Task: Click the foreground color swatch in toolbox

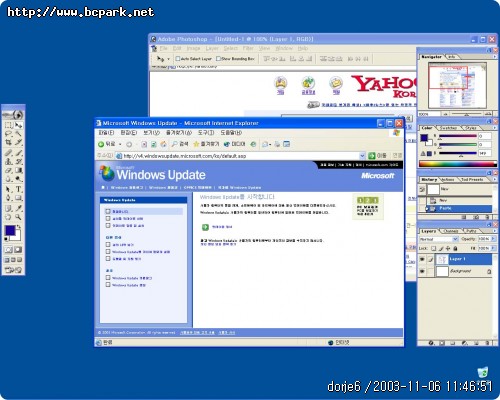Action: (10, 230)
